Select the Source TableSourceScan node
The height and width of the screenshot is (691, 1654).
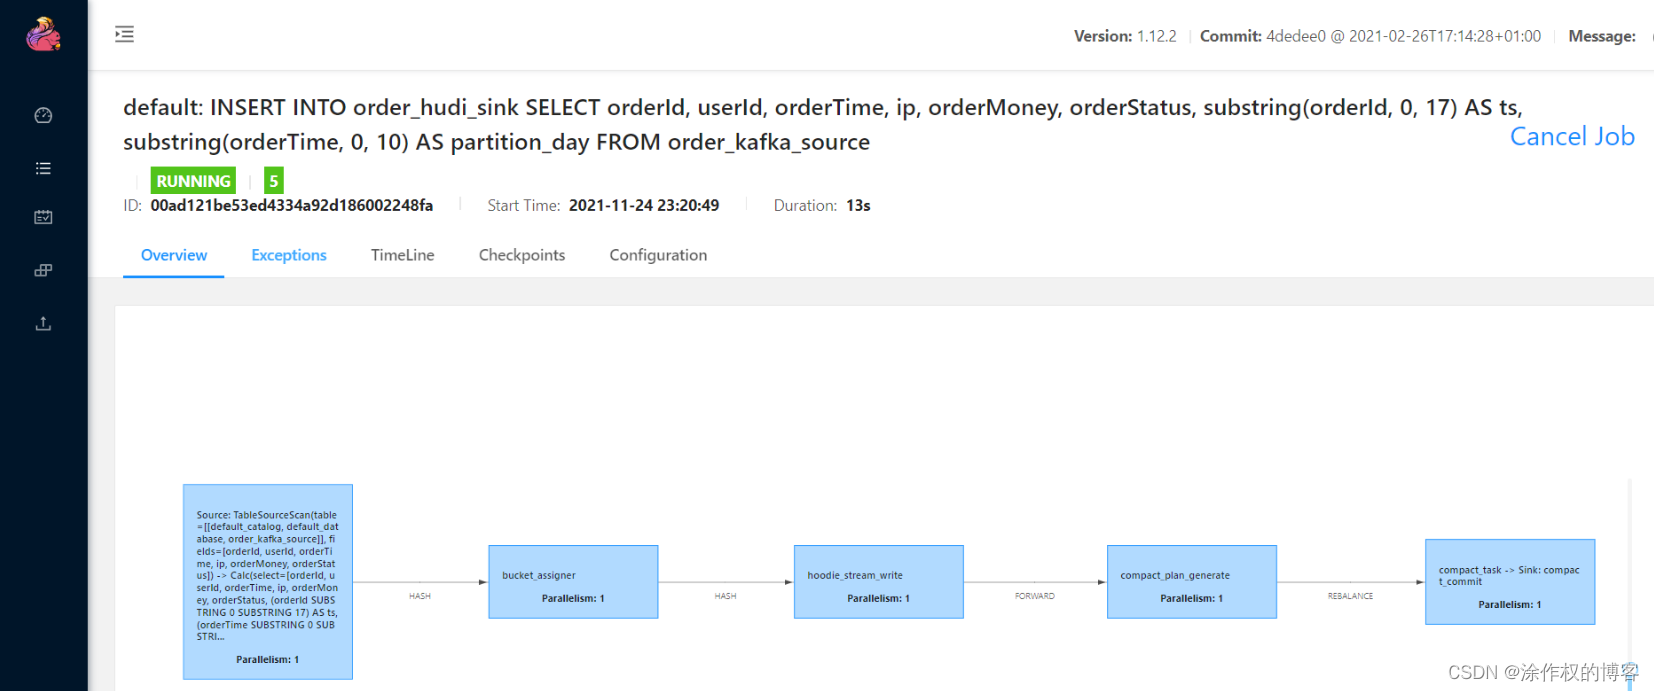[x=268, y=582]
